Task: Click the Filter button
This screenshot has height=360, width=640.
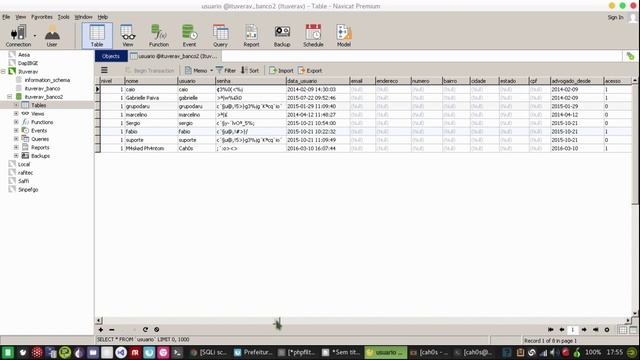Action: click(226, 70)
